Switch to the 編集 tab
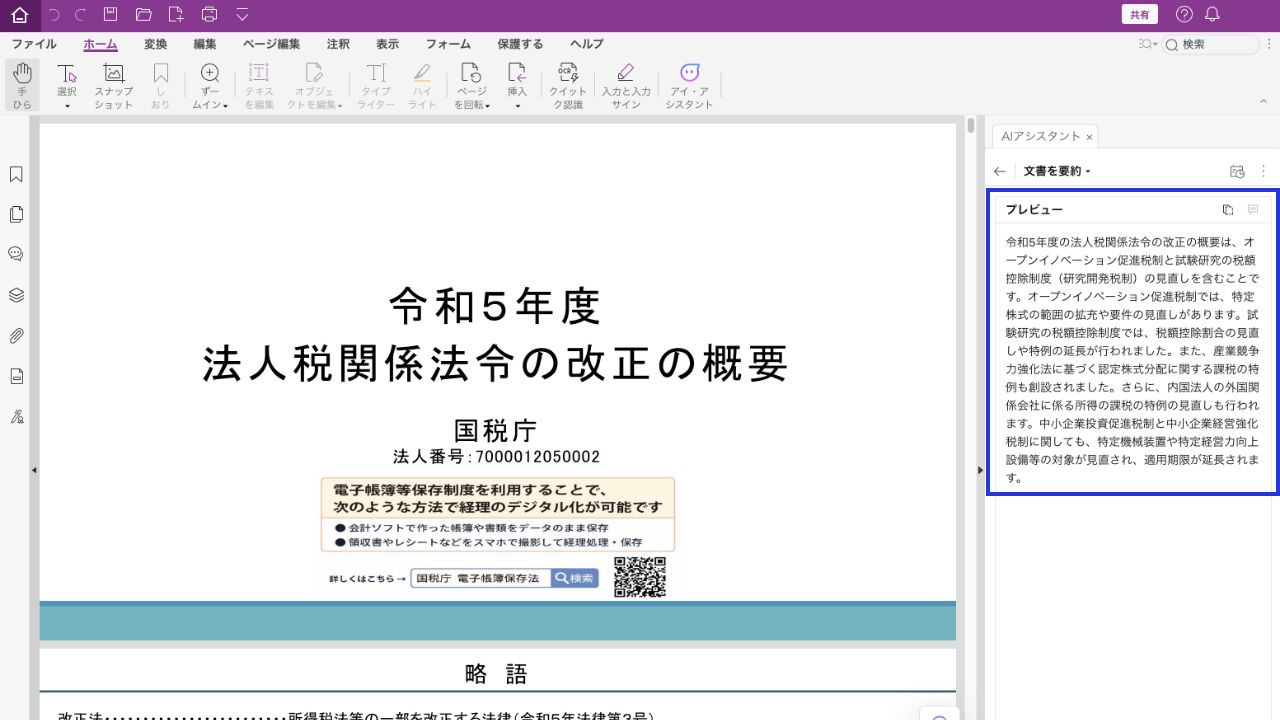 [205, 44]
